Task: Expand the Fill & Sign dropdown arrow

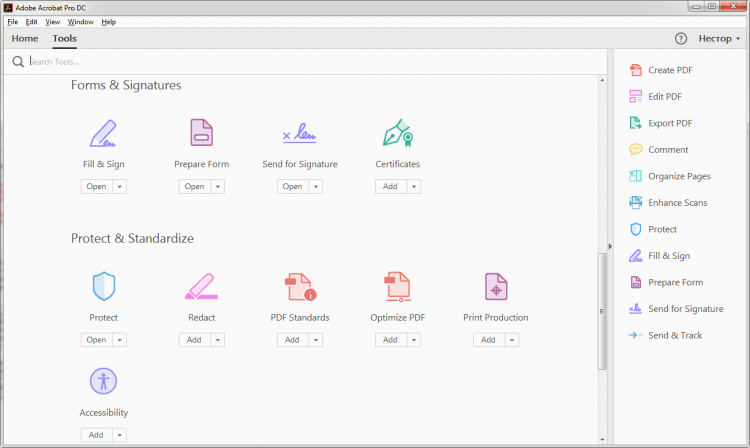Action: tap(120, 186)
